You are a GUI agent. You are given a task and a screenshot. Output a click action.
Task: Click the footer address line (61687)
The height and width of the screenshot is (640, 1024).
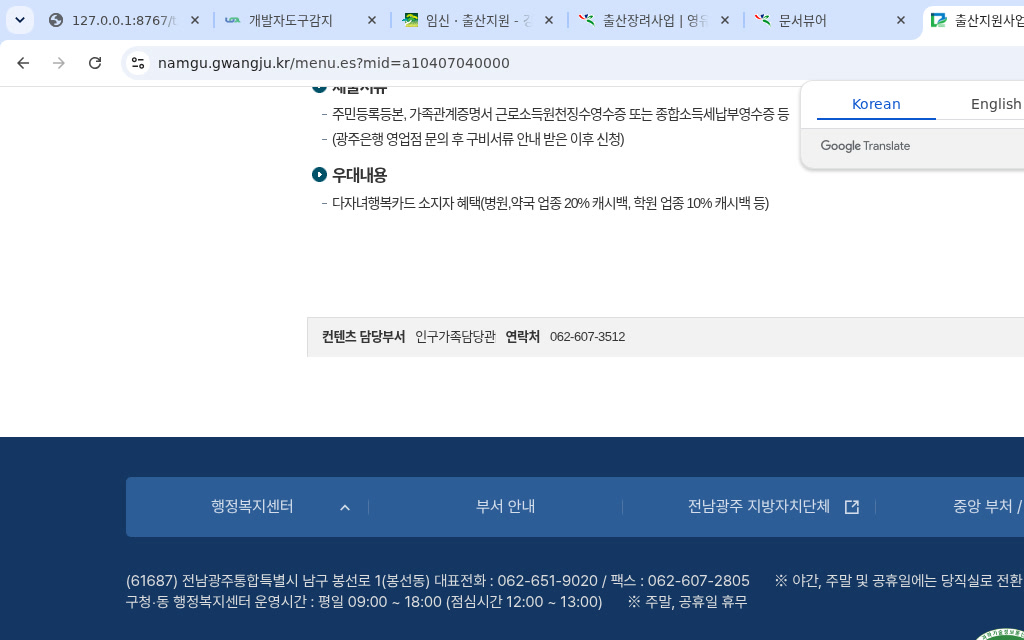438,581
